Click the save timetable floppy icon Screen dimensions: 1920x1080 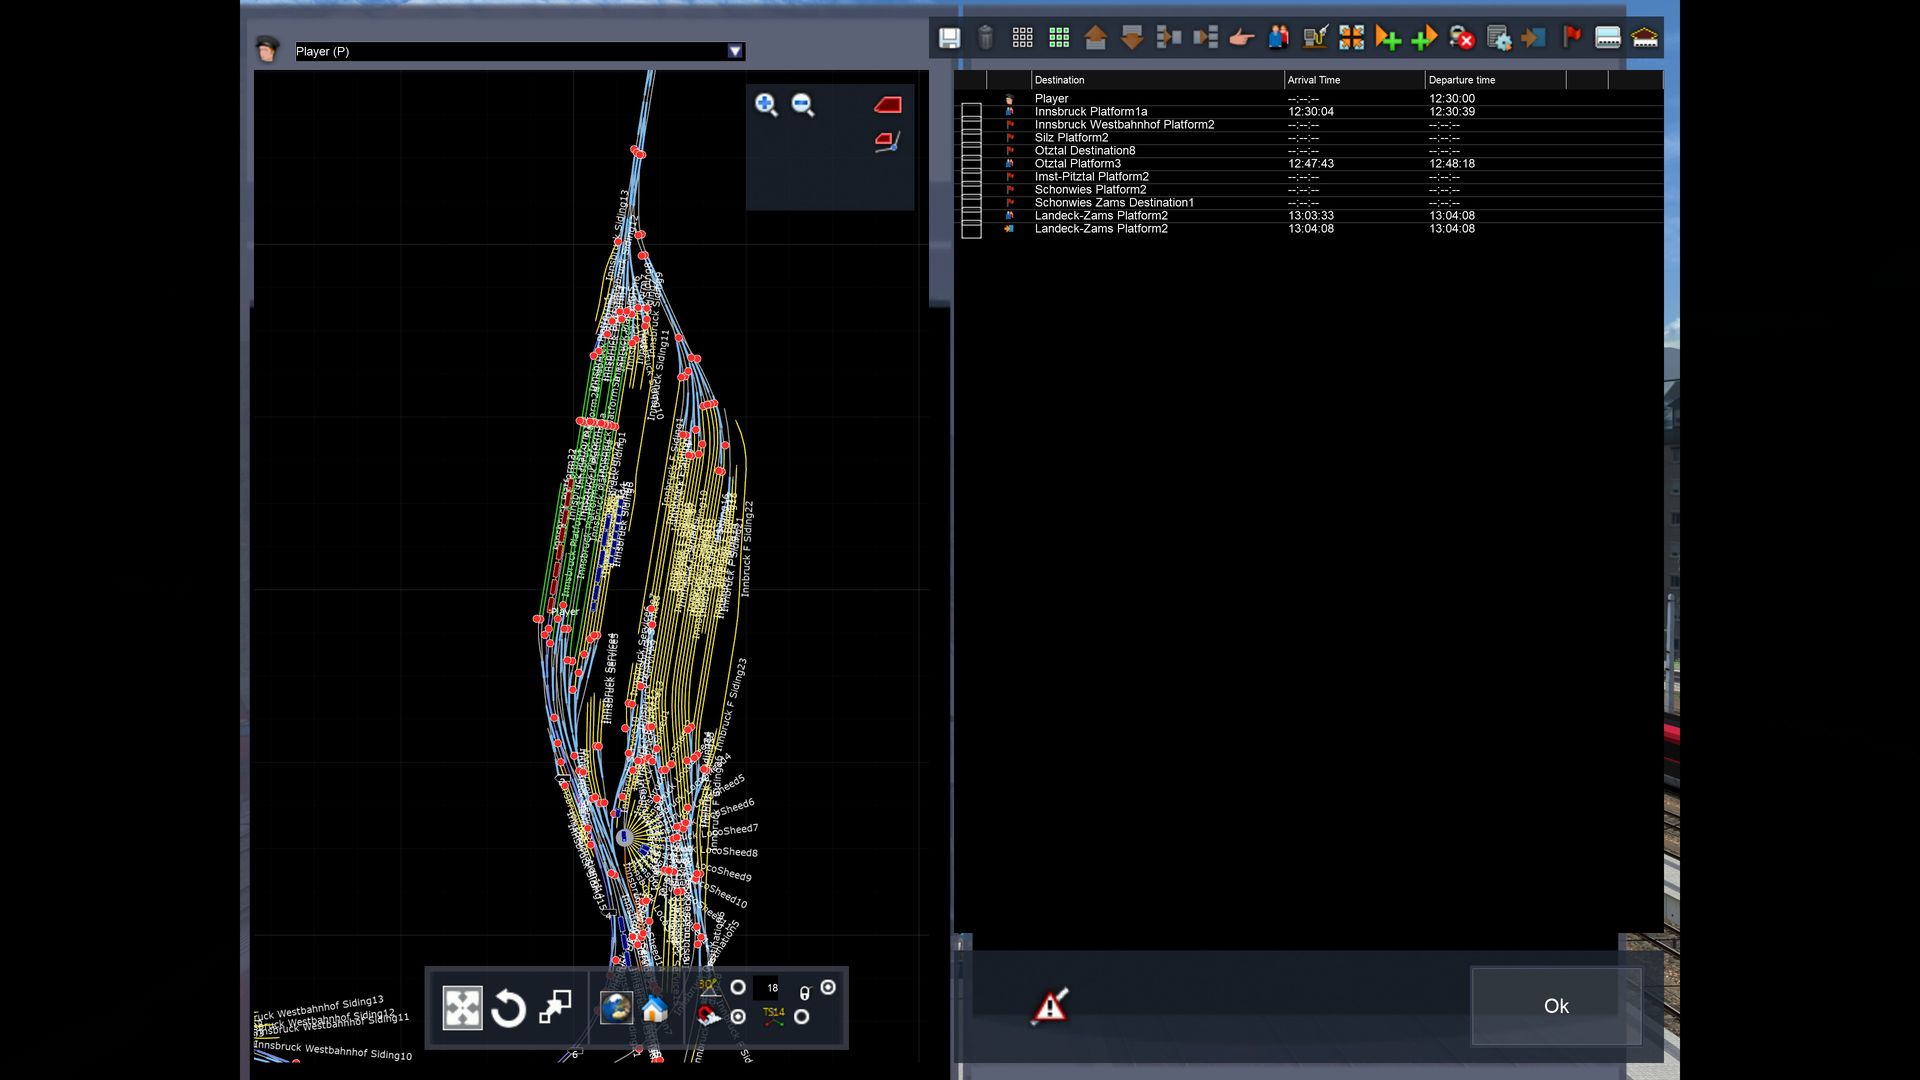949,38
